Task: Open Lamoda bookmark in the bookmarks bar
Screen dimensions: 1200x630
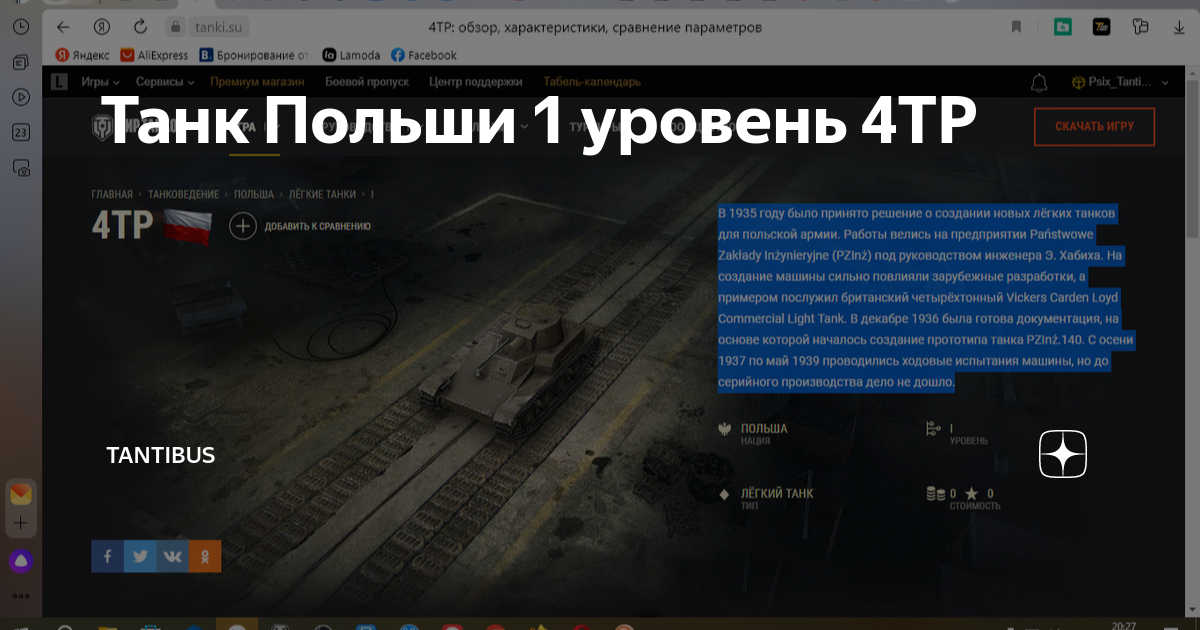Action: point(351,55)
